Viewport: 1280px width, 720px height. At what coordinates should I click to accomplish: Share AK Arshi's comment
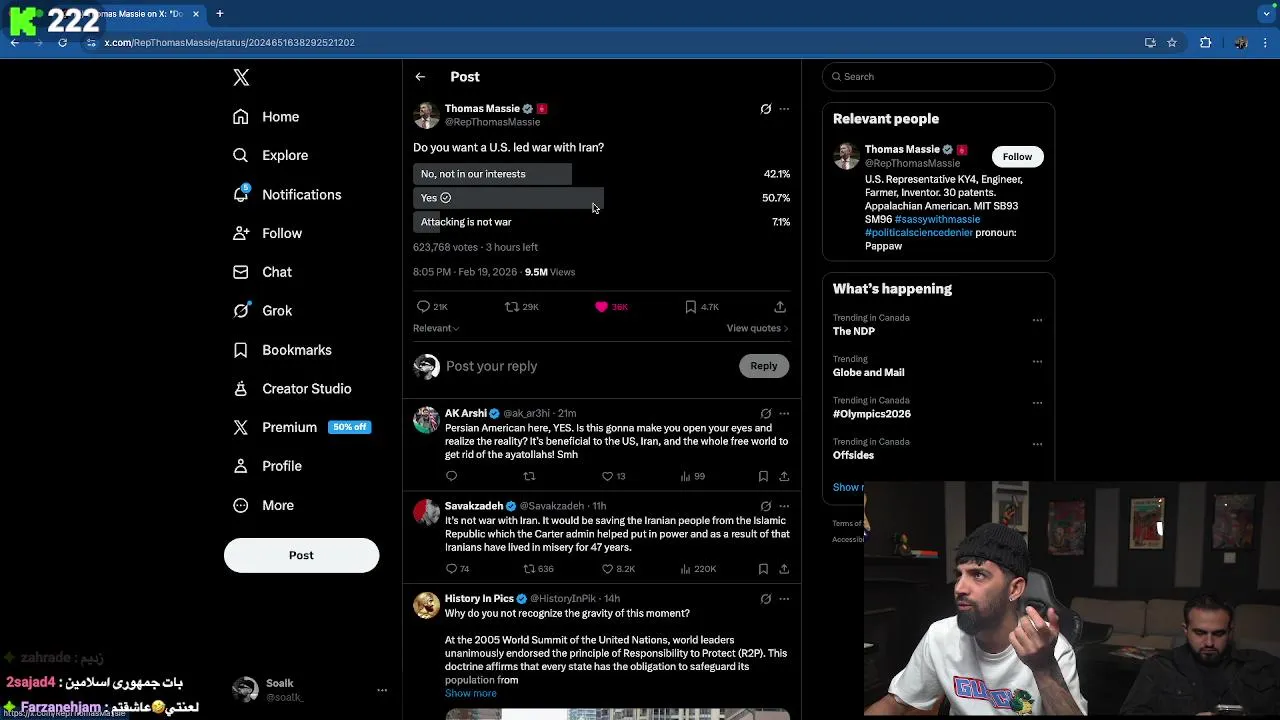point(784,476)
